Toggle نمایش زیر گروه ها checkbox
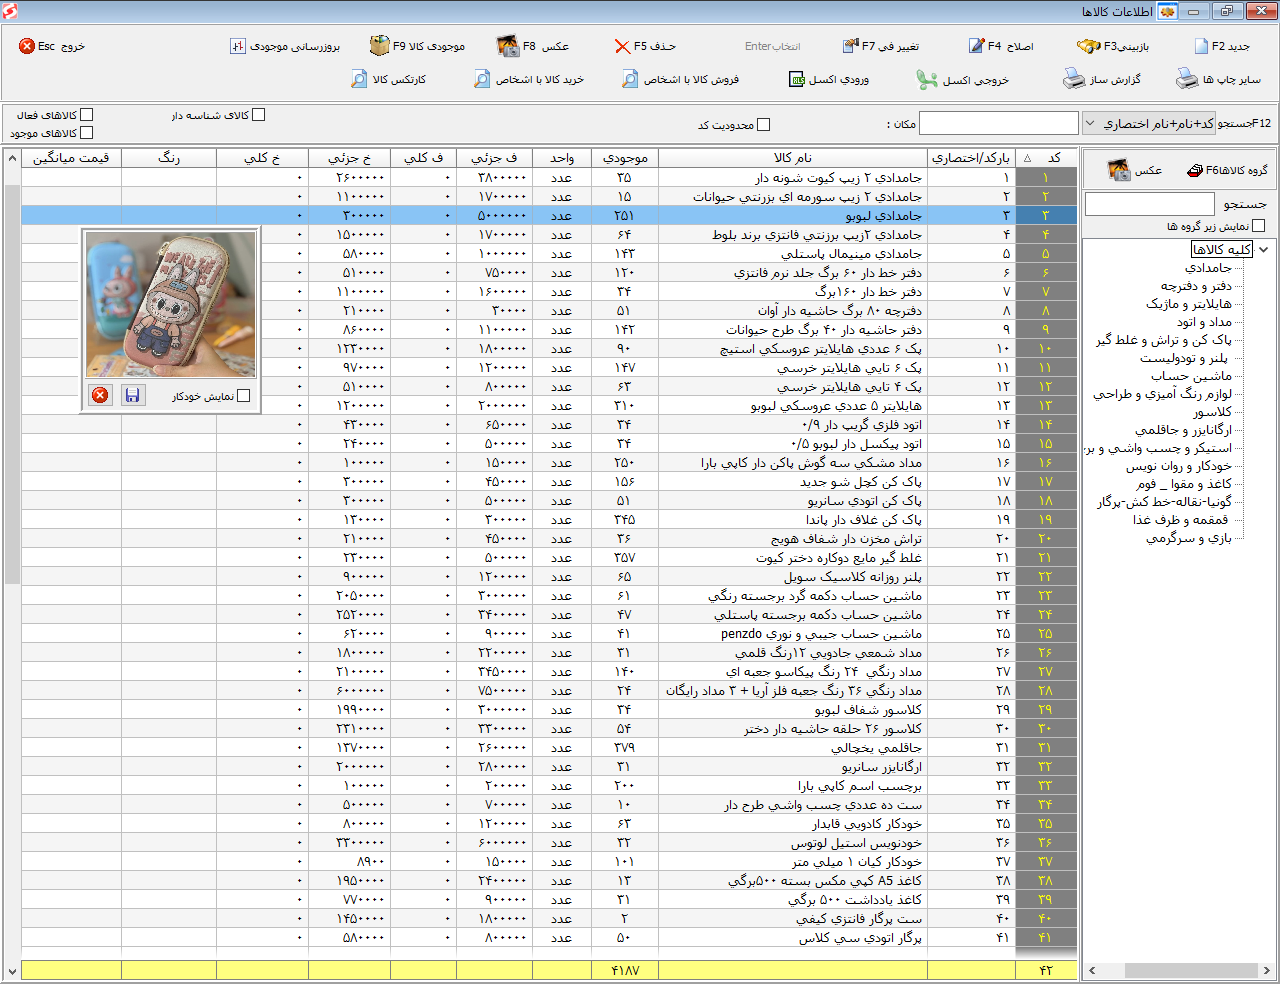 1259,226
